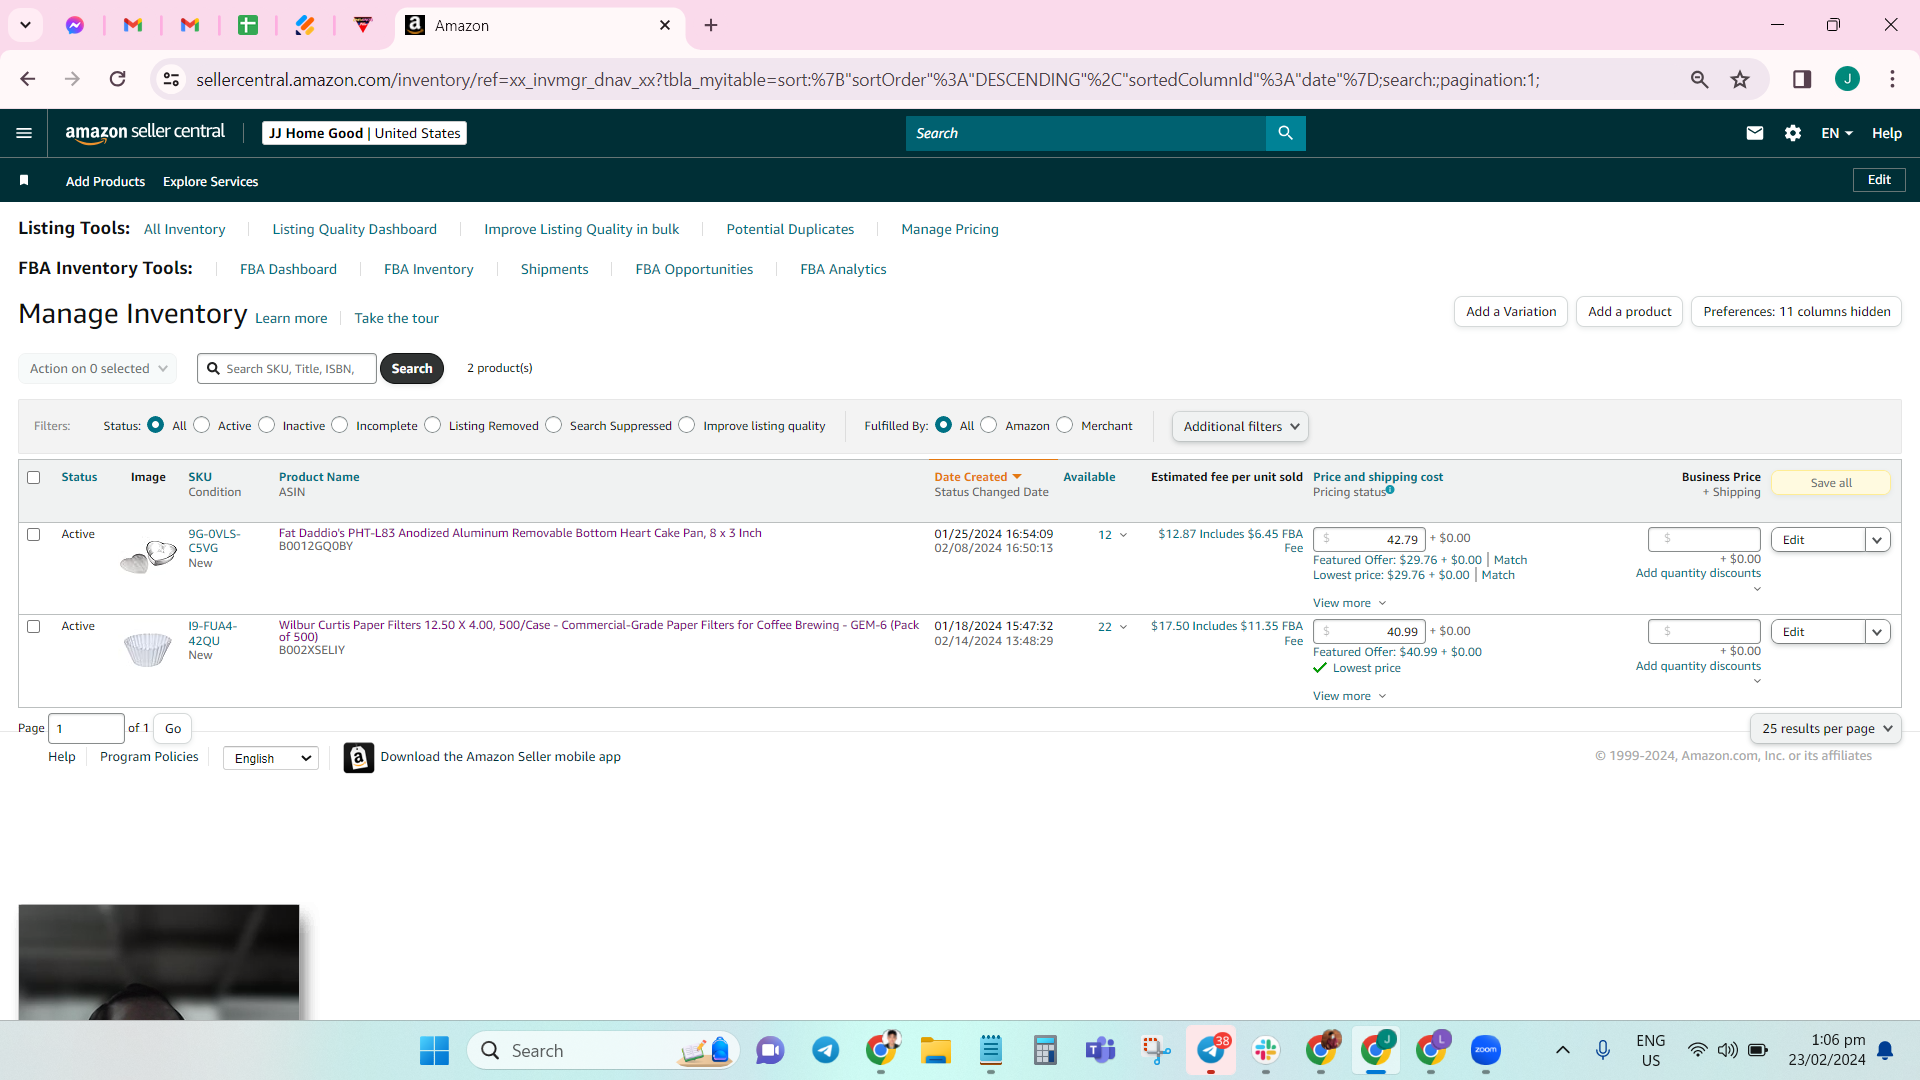This screenshot has width=1920, height=1080.
Task: Open Telegram from the taskbar
Action: 825,1050
